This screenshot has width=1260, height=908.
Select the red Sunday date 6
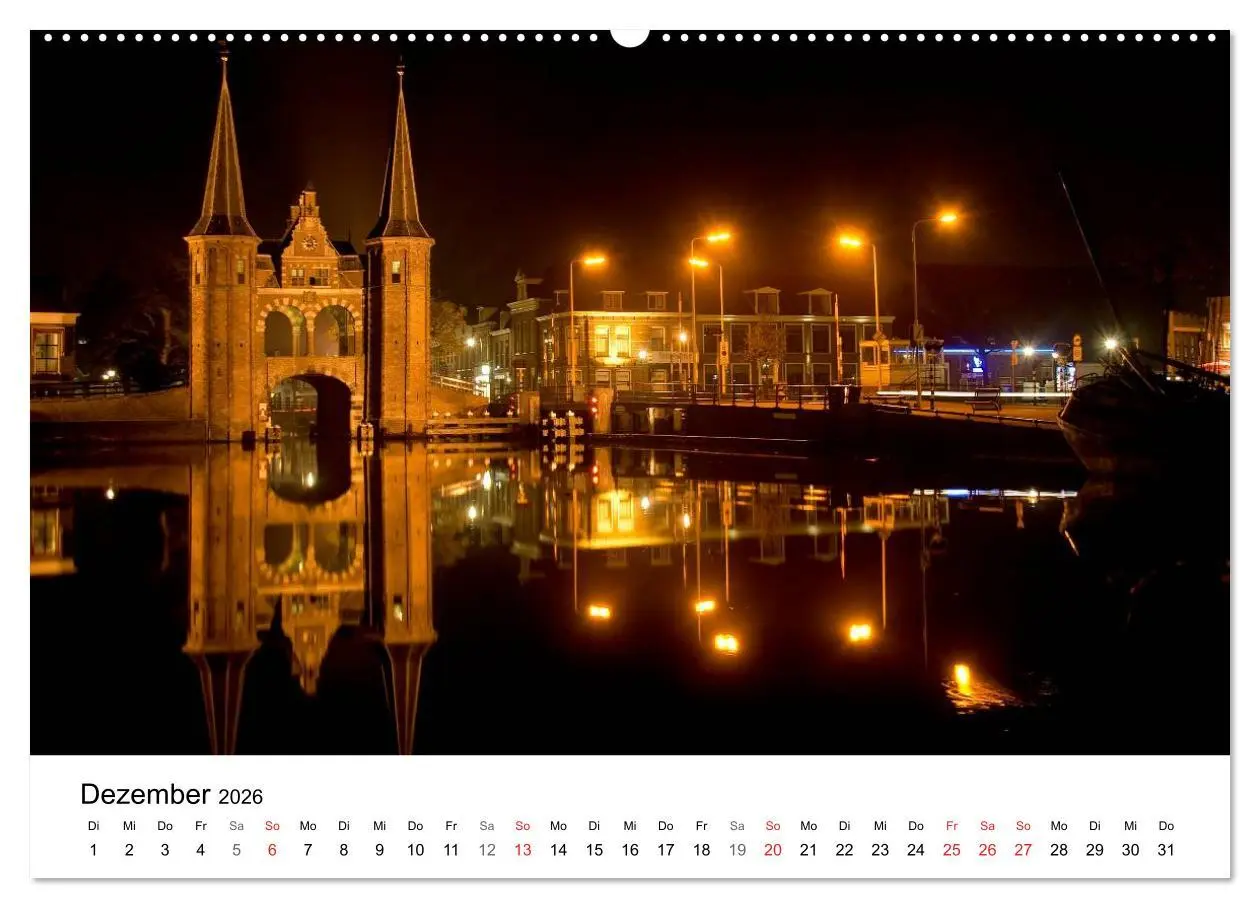pyautogui.click(x=271, y=849)
